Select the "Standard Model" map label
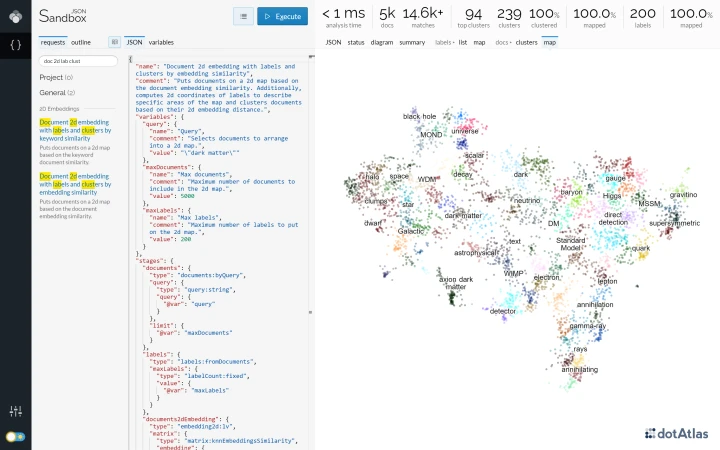The image size is (720, 450). point(571,244)
